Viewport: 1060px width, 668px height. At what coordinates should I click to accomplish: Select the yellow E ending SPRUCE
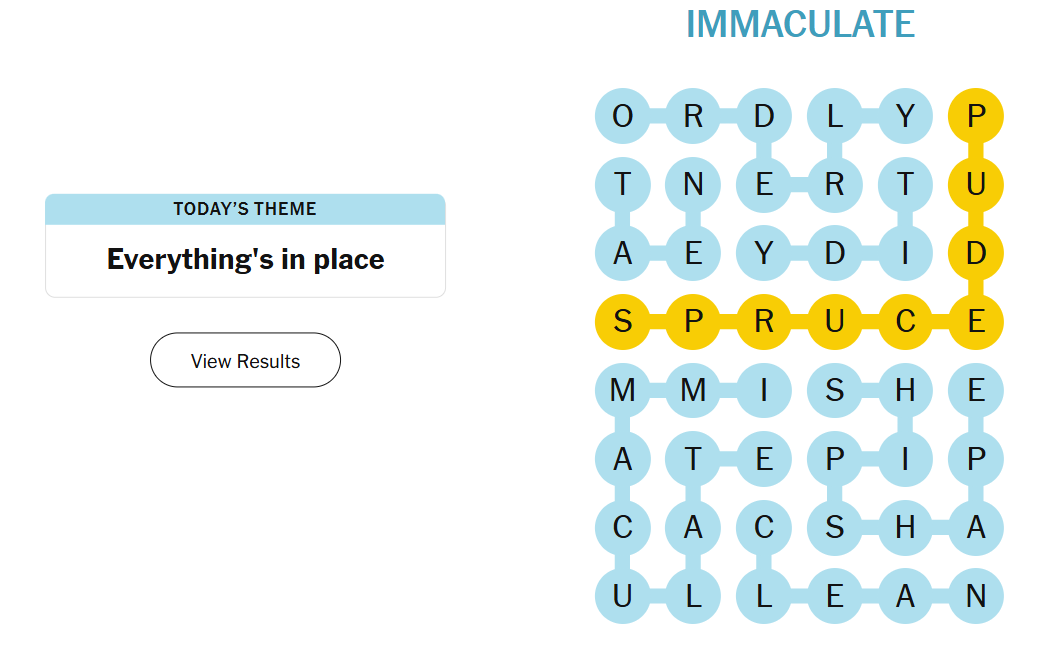tap(976, 322)
